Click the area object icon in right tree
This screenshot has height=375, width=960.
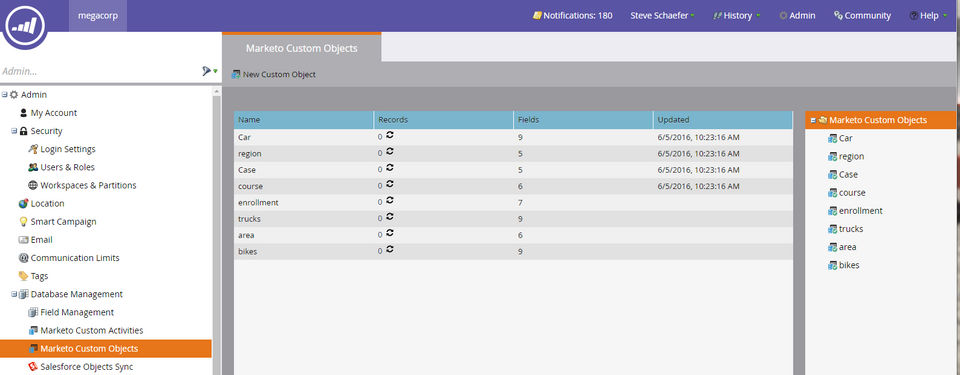(832, 248)
